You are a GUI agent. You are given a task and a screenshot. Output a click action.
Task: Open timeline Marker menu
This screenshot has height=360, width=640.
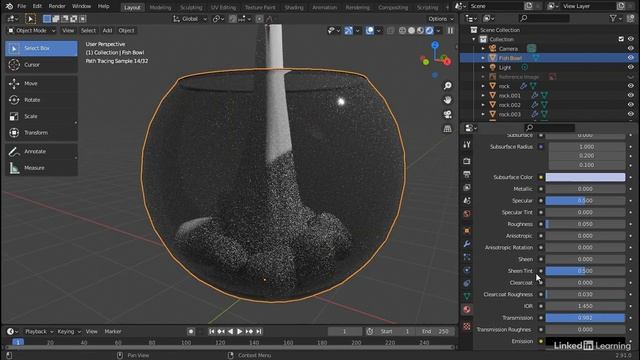[113, 331]
